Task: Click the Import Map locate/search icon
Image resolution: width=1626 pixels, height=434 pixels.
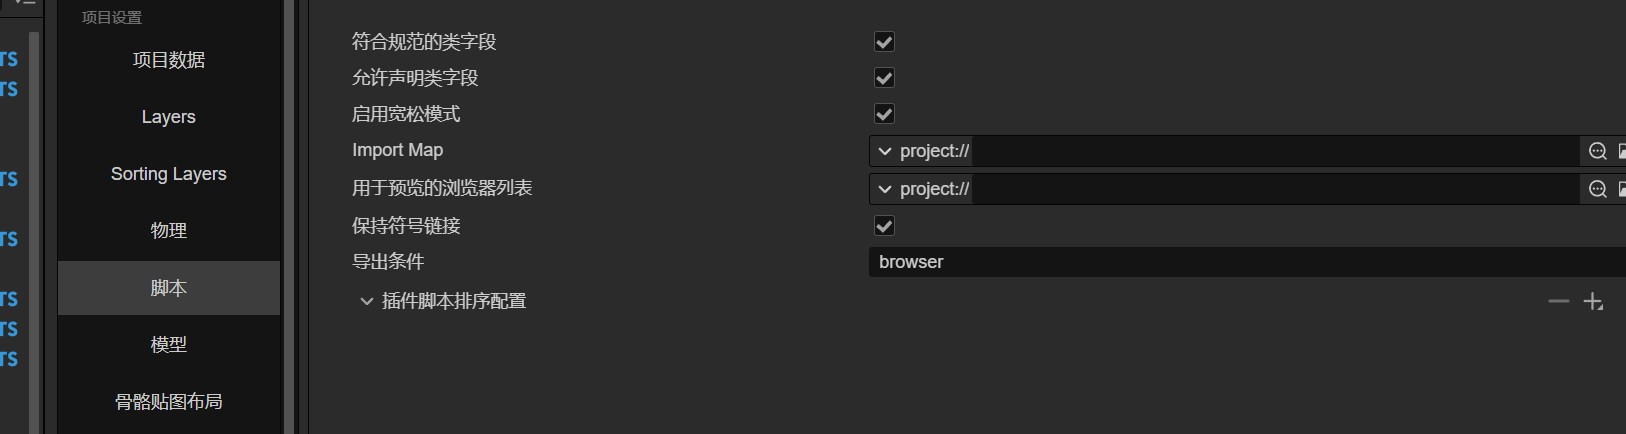Action: tap(1597, 151)
